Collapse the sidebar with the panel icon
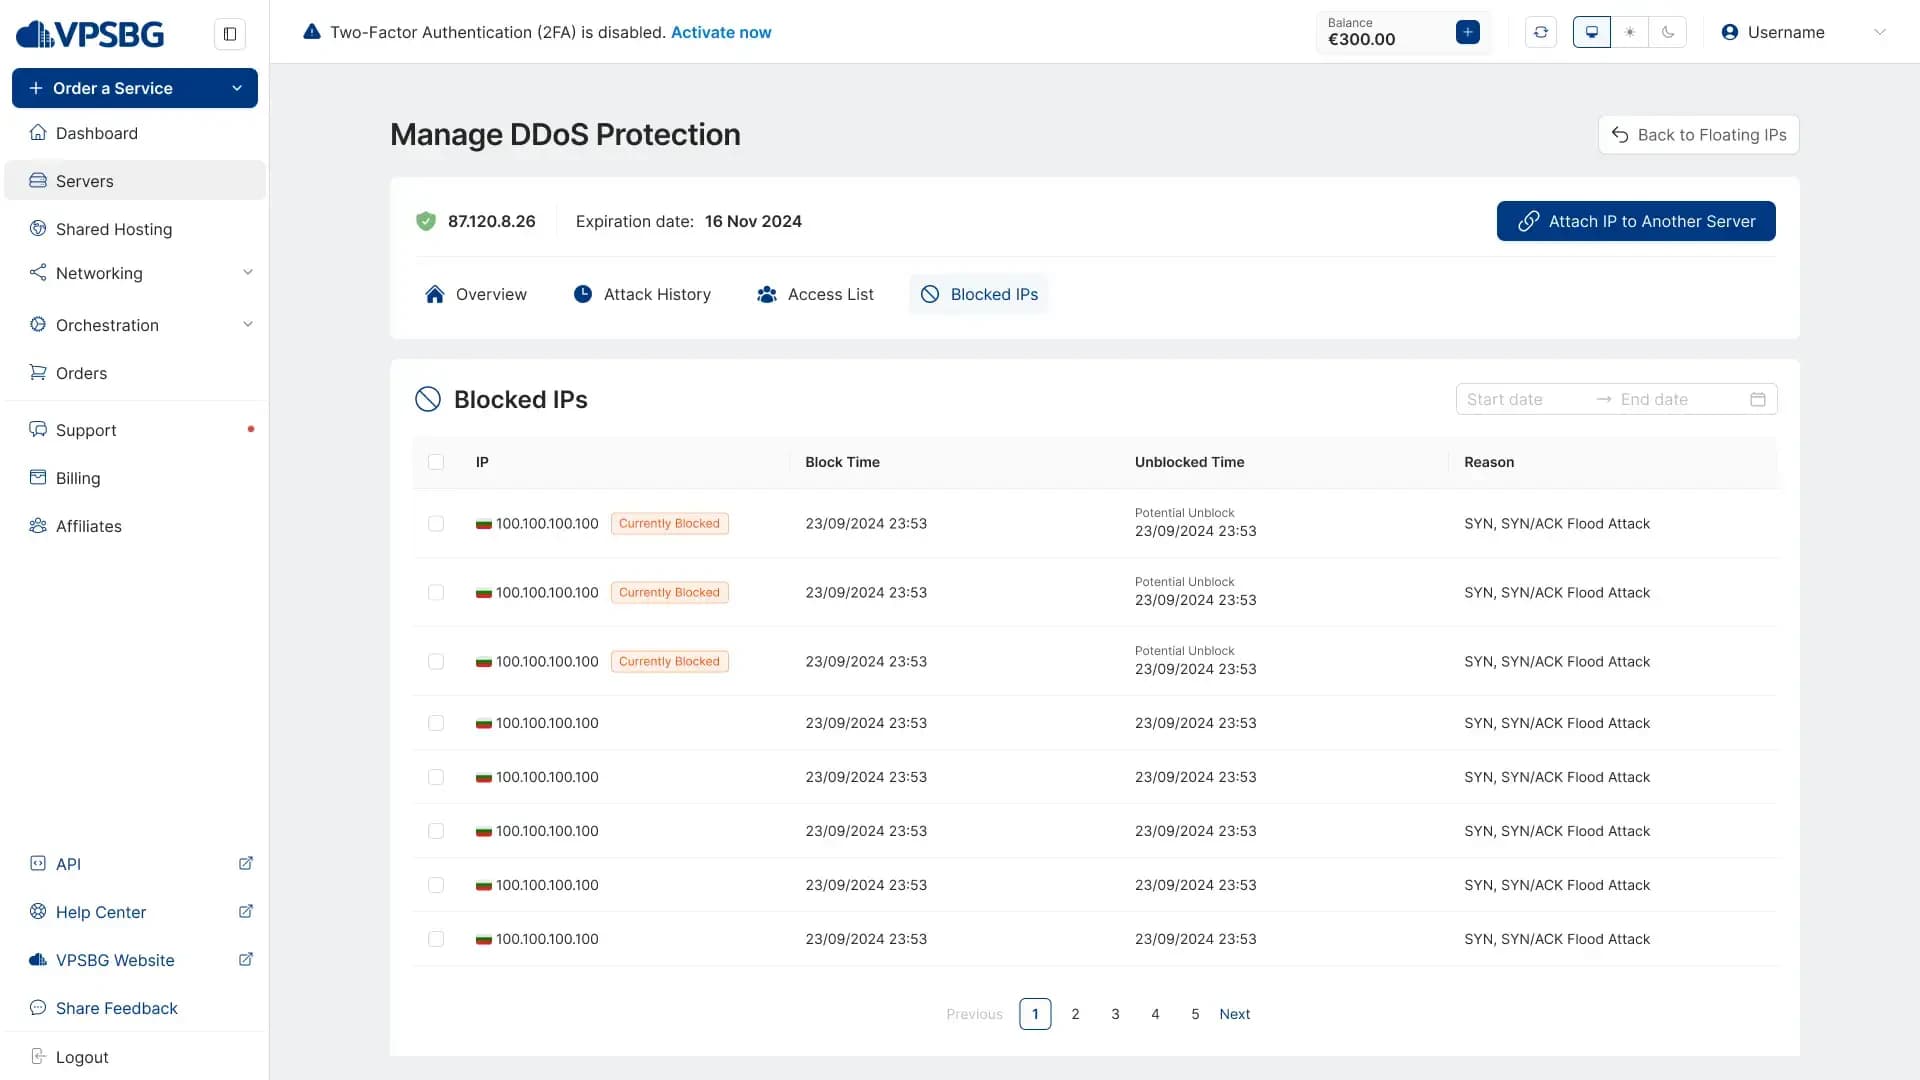Screen dimensions: 1920x1080 pos(229,34)
